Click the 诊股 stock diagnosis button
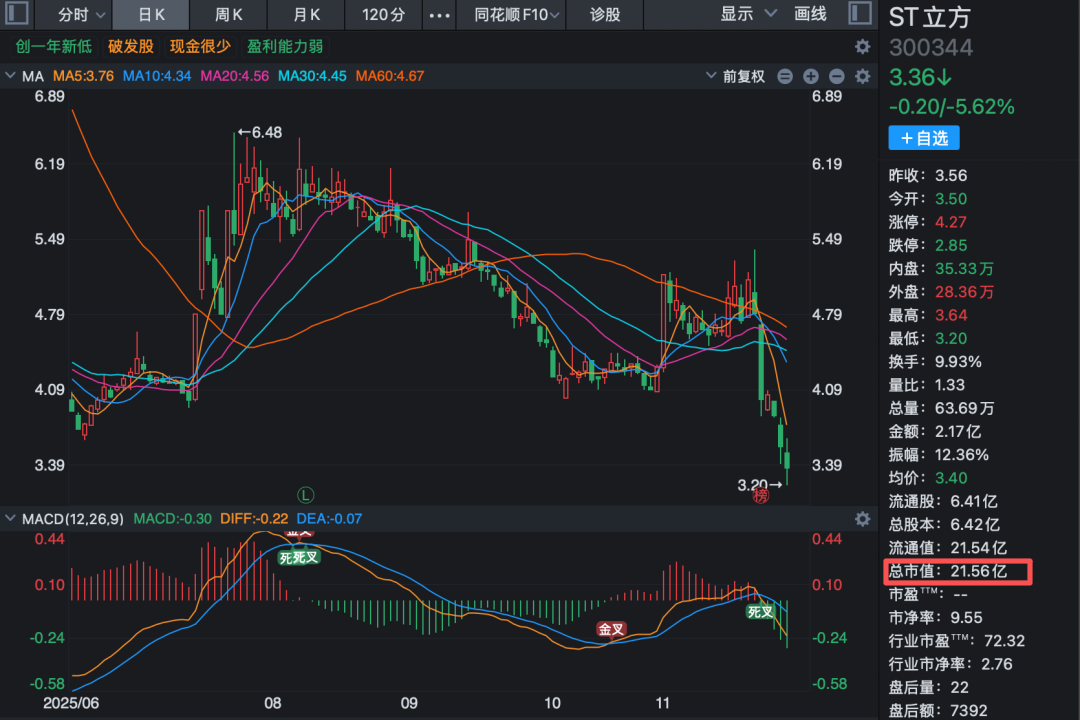This screenshot has height=720, width=1080. [605, 14]
